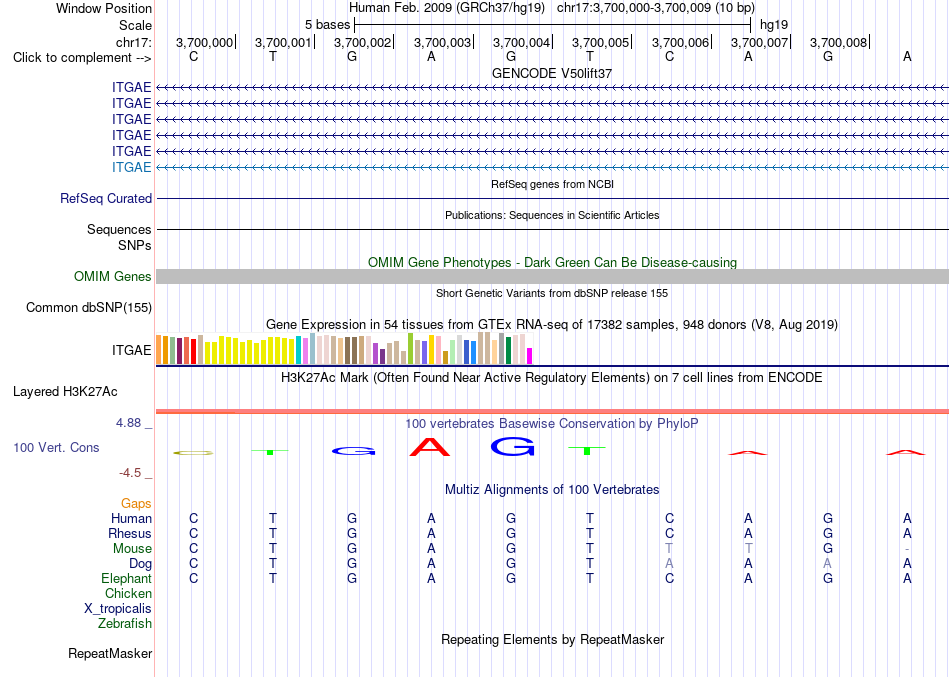Click the chr17: ruler label
This screenshot has height=677, width=950.
134,42
